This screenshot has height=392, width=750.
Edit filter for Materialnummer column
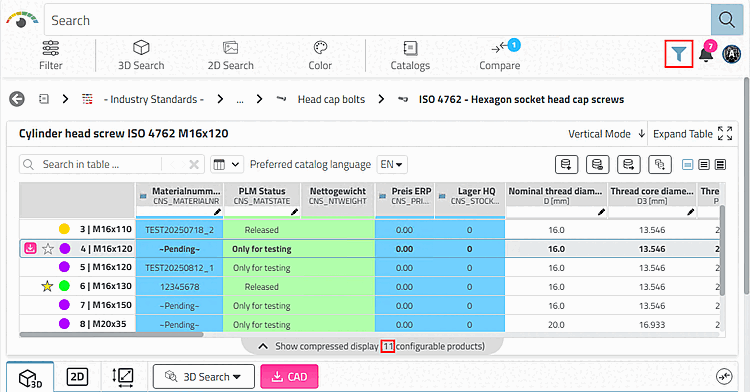(217, 212)
